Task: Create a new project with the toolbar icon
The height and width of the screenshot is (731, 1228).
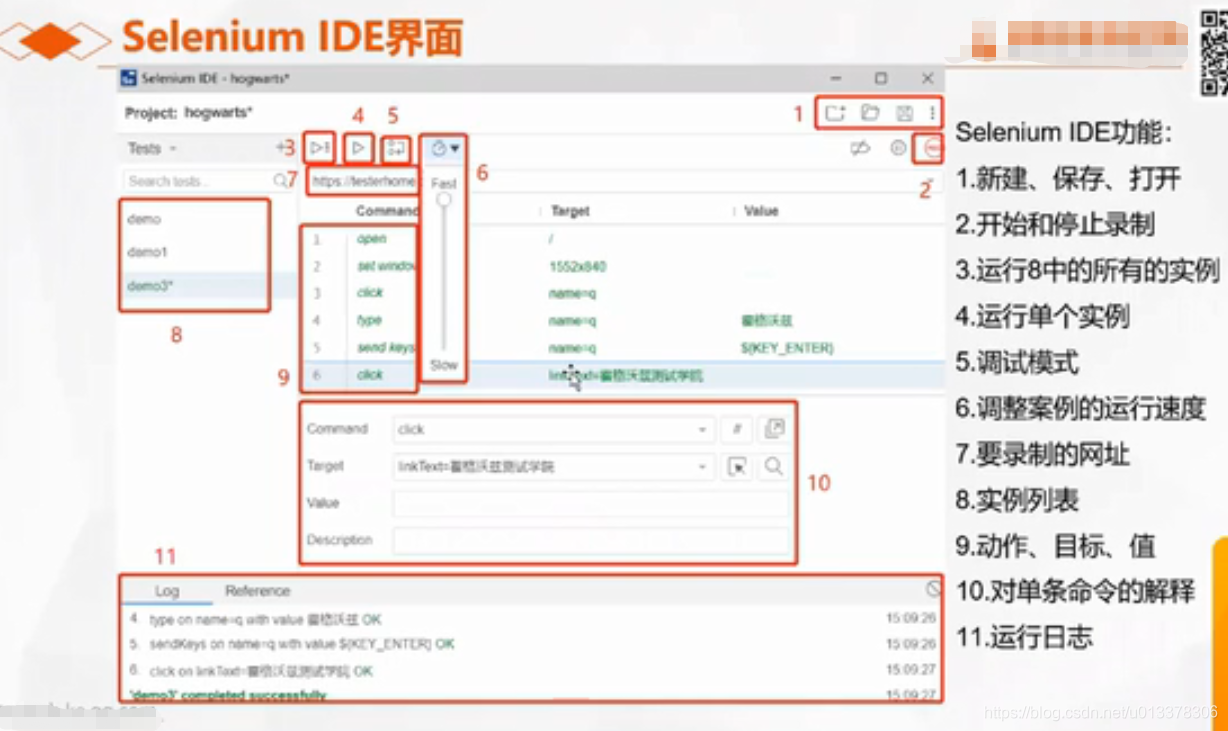Action: [835, 113]
